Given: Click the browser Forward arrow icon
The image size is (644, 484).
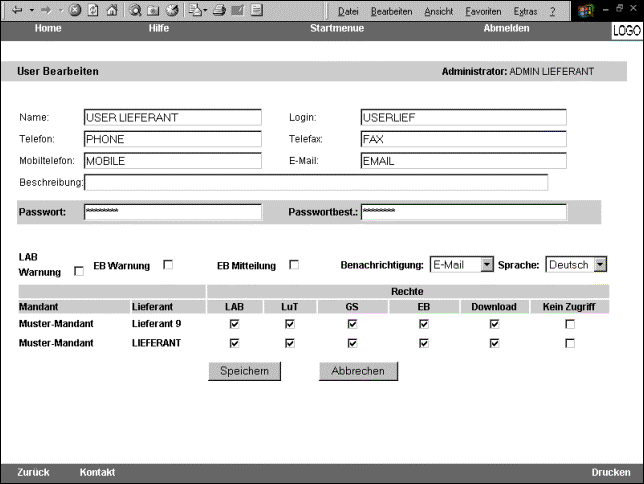Looking at the screenshot, I should pyautogui.click(x=46, y=10).
